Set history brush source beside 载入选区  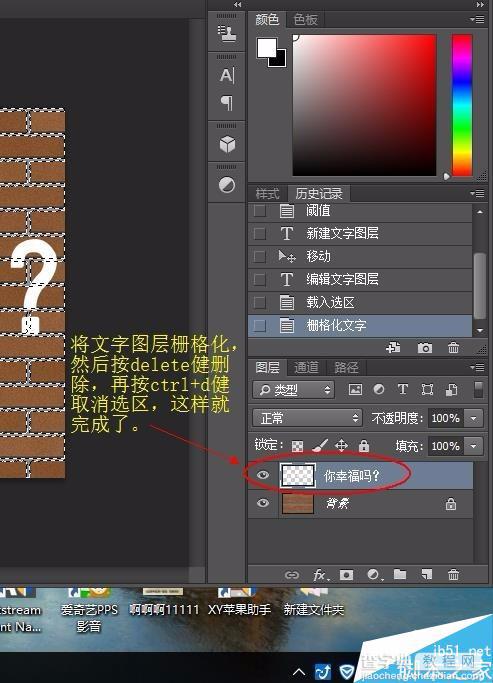(x=260, y=302)
